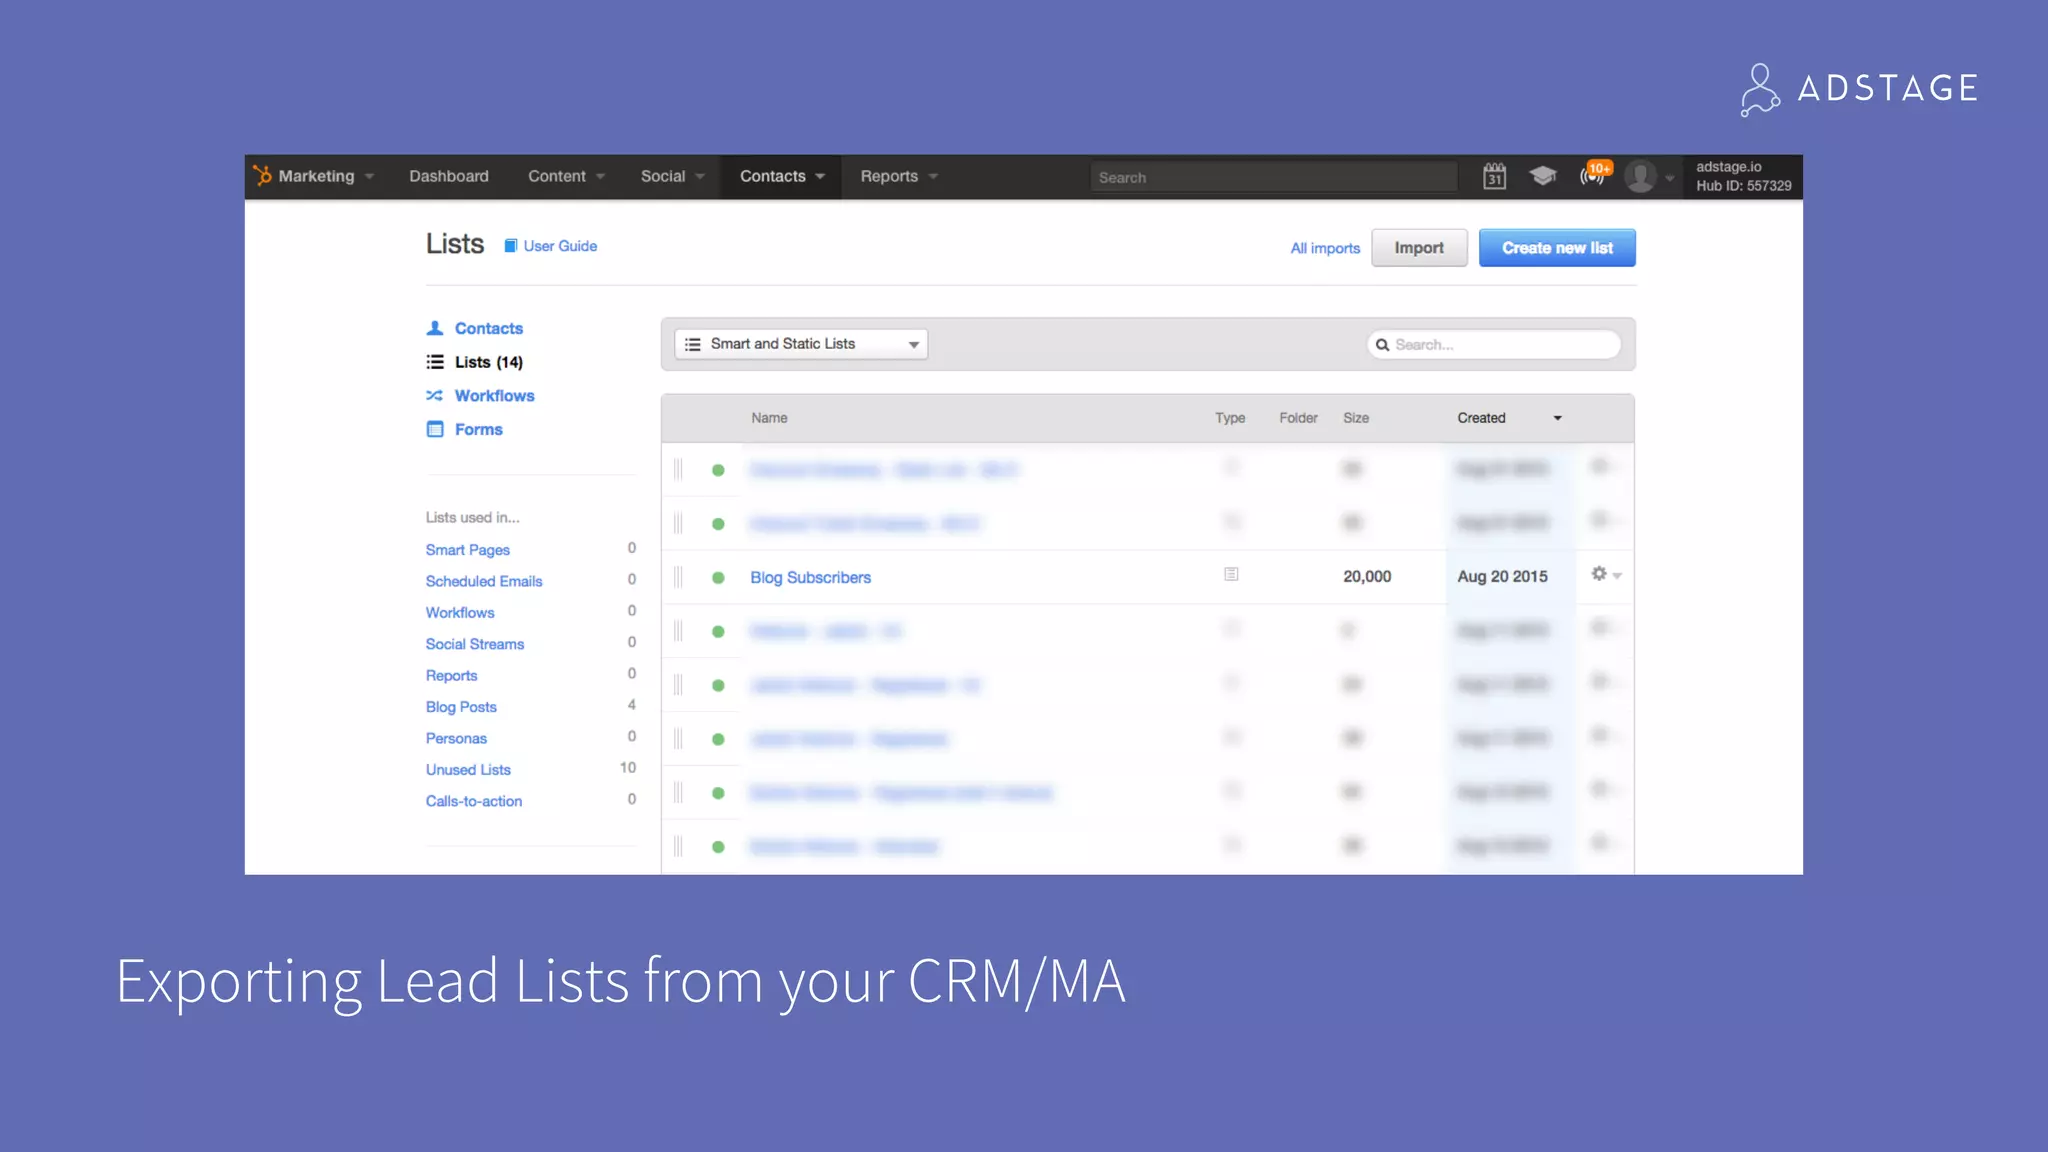Click the top bar Search field
Image resolution: width=2048 pixels, height=1152 pixels.
click(1273, 177)
